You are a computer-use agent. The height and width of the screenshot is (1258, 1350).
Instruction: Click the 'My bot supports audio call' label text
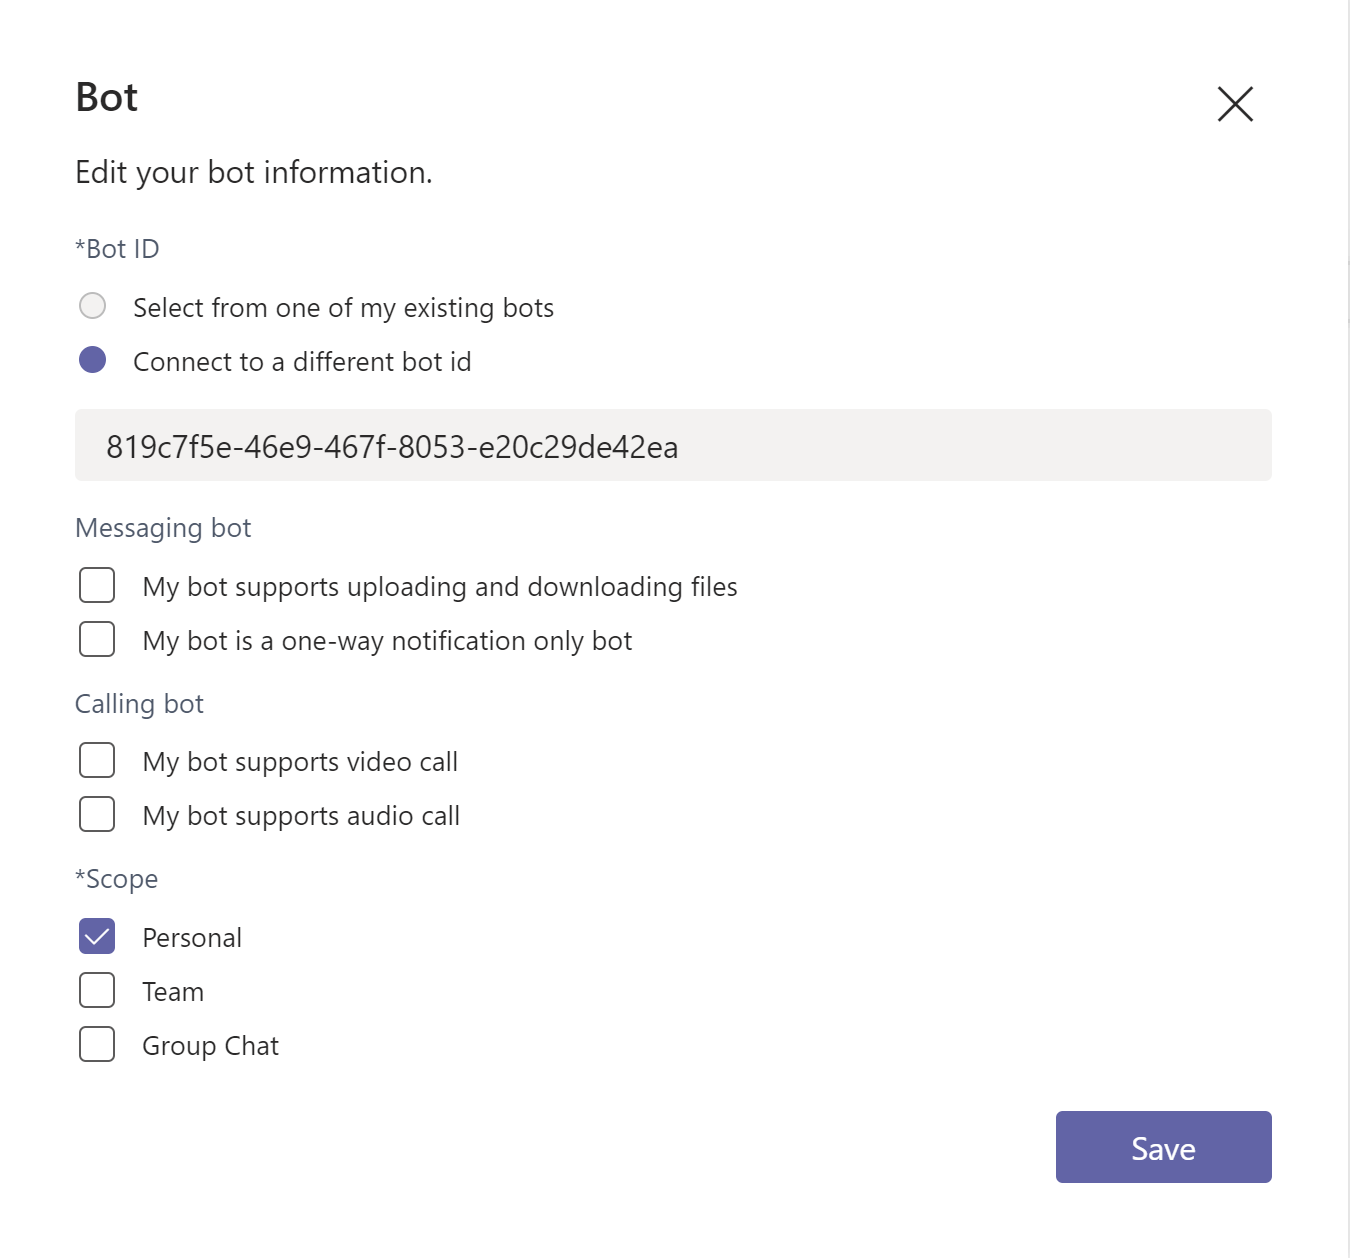tap(301, 816)
